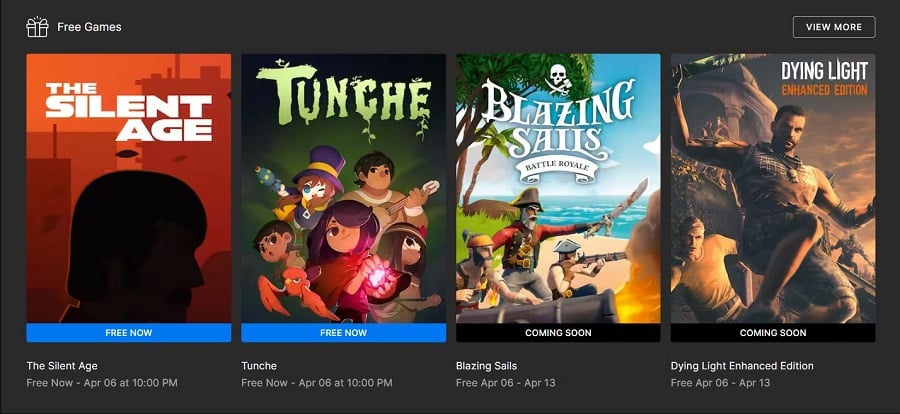Open the Dying Light Enhanced Edition cover

[x=773, y=188]
